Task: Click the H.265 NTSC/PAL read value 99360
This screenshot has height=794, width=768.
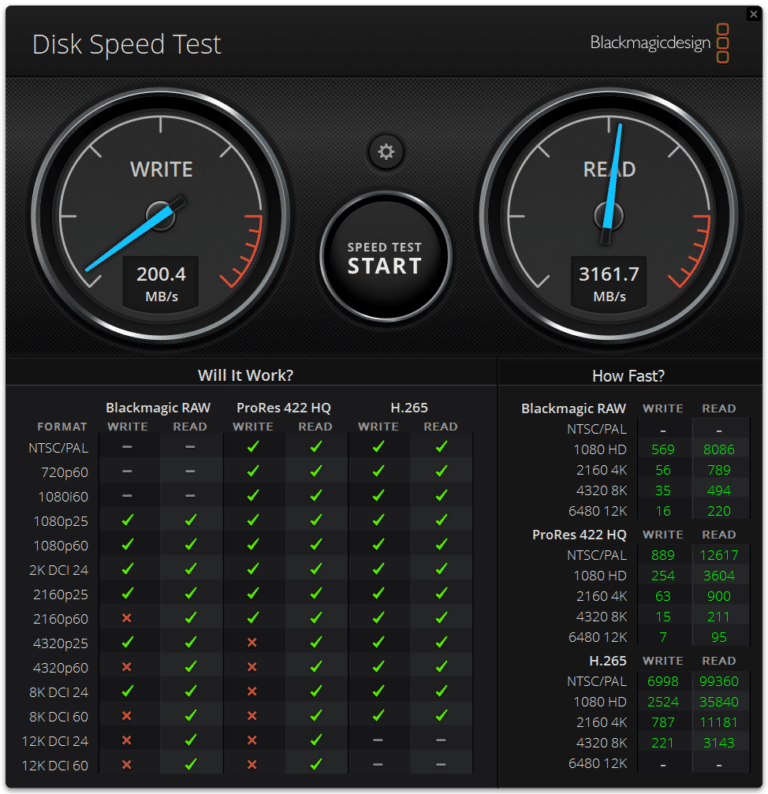Action: coord(718,681)
